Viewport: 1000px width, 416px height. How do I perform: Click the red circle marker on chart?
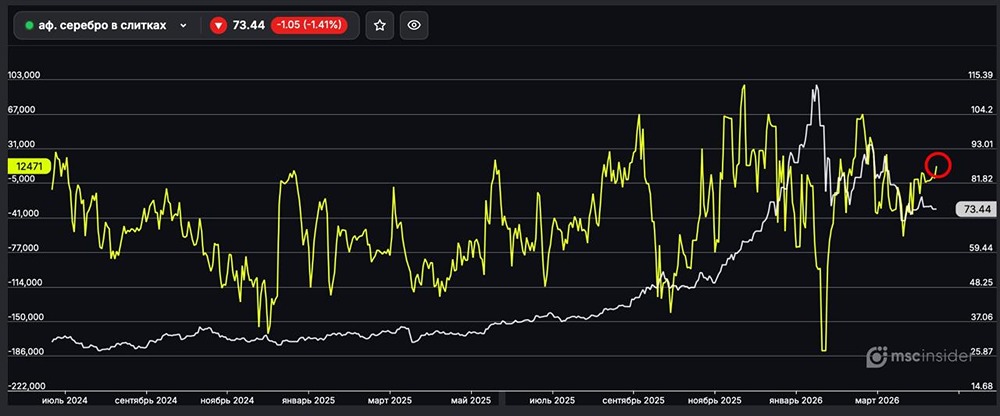(937, 164)
